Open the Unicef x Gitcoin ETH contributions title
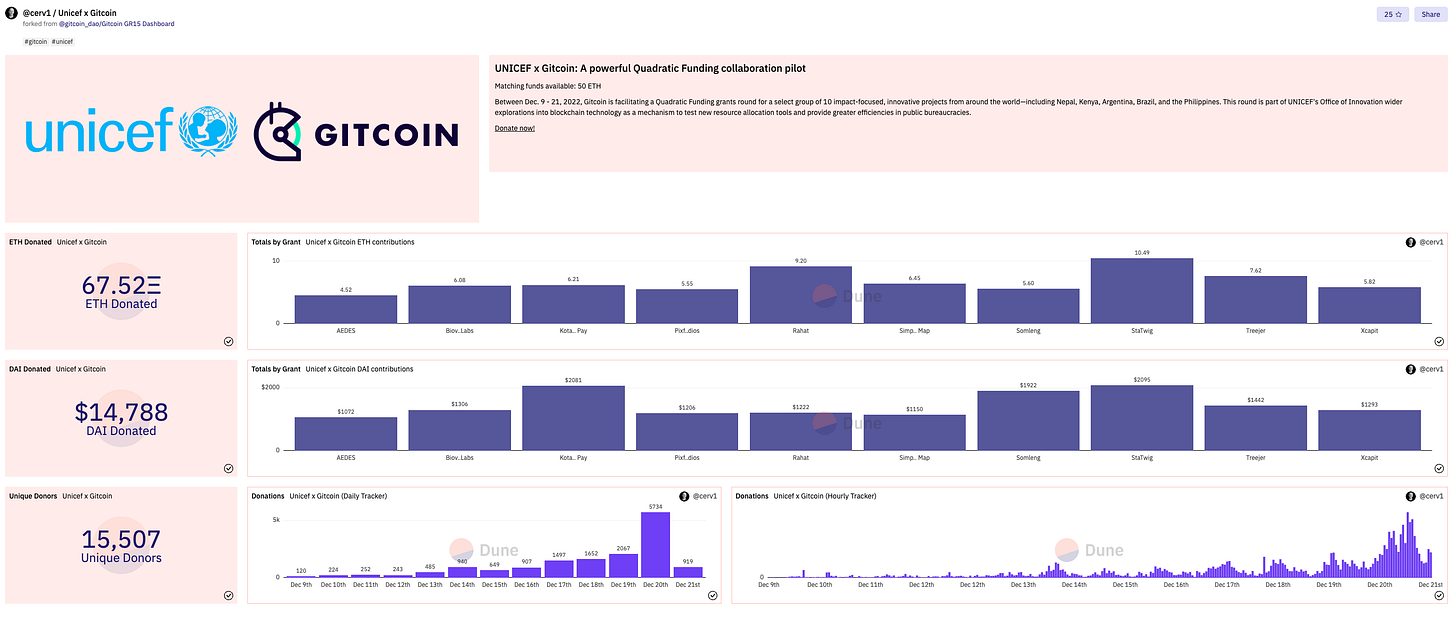The width and height of the screenshot is (1456, 617). (x=360, y=242)
